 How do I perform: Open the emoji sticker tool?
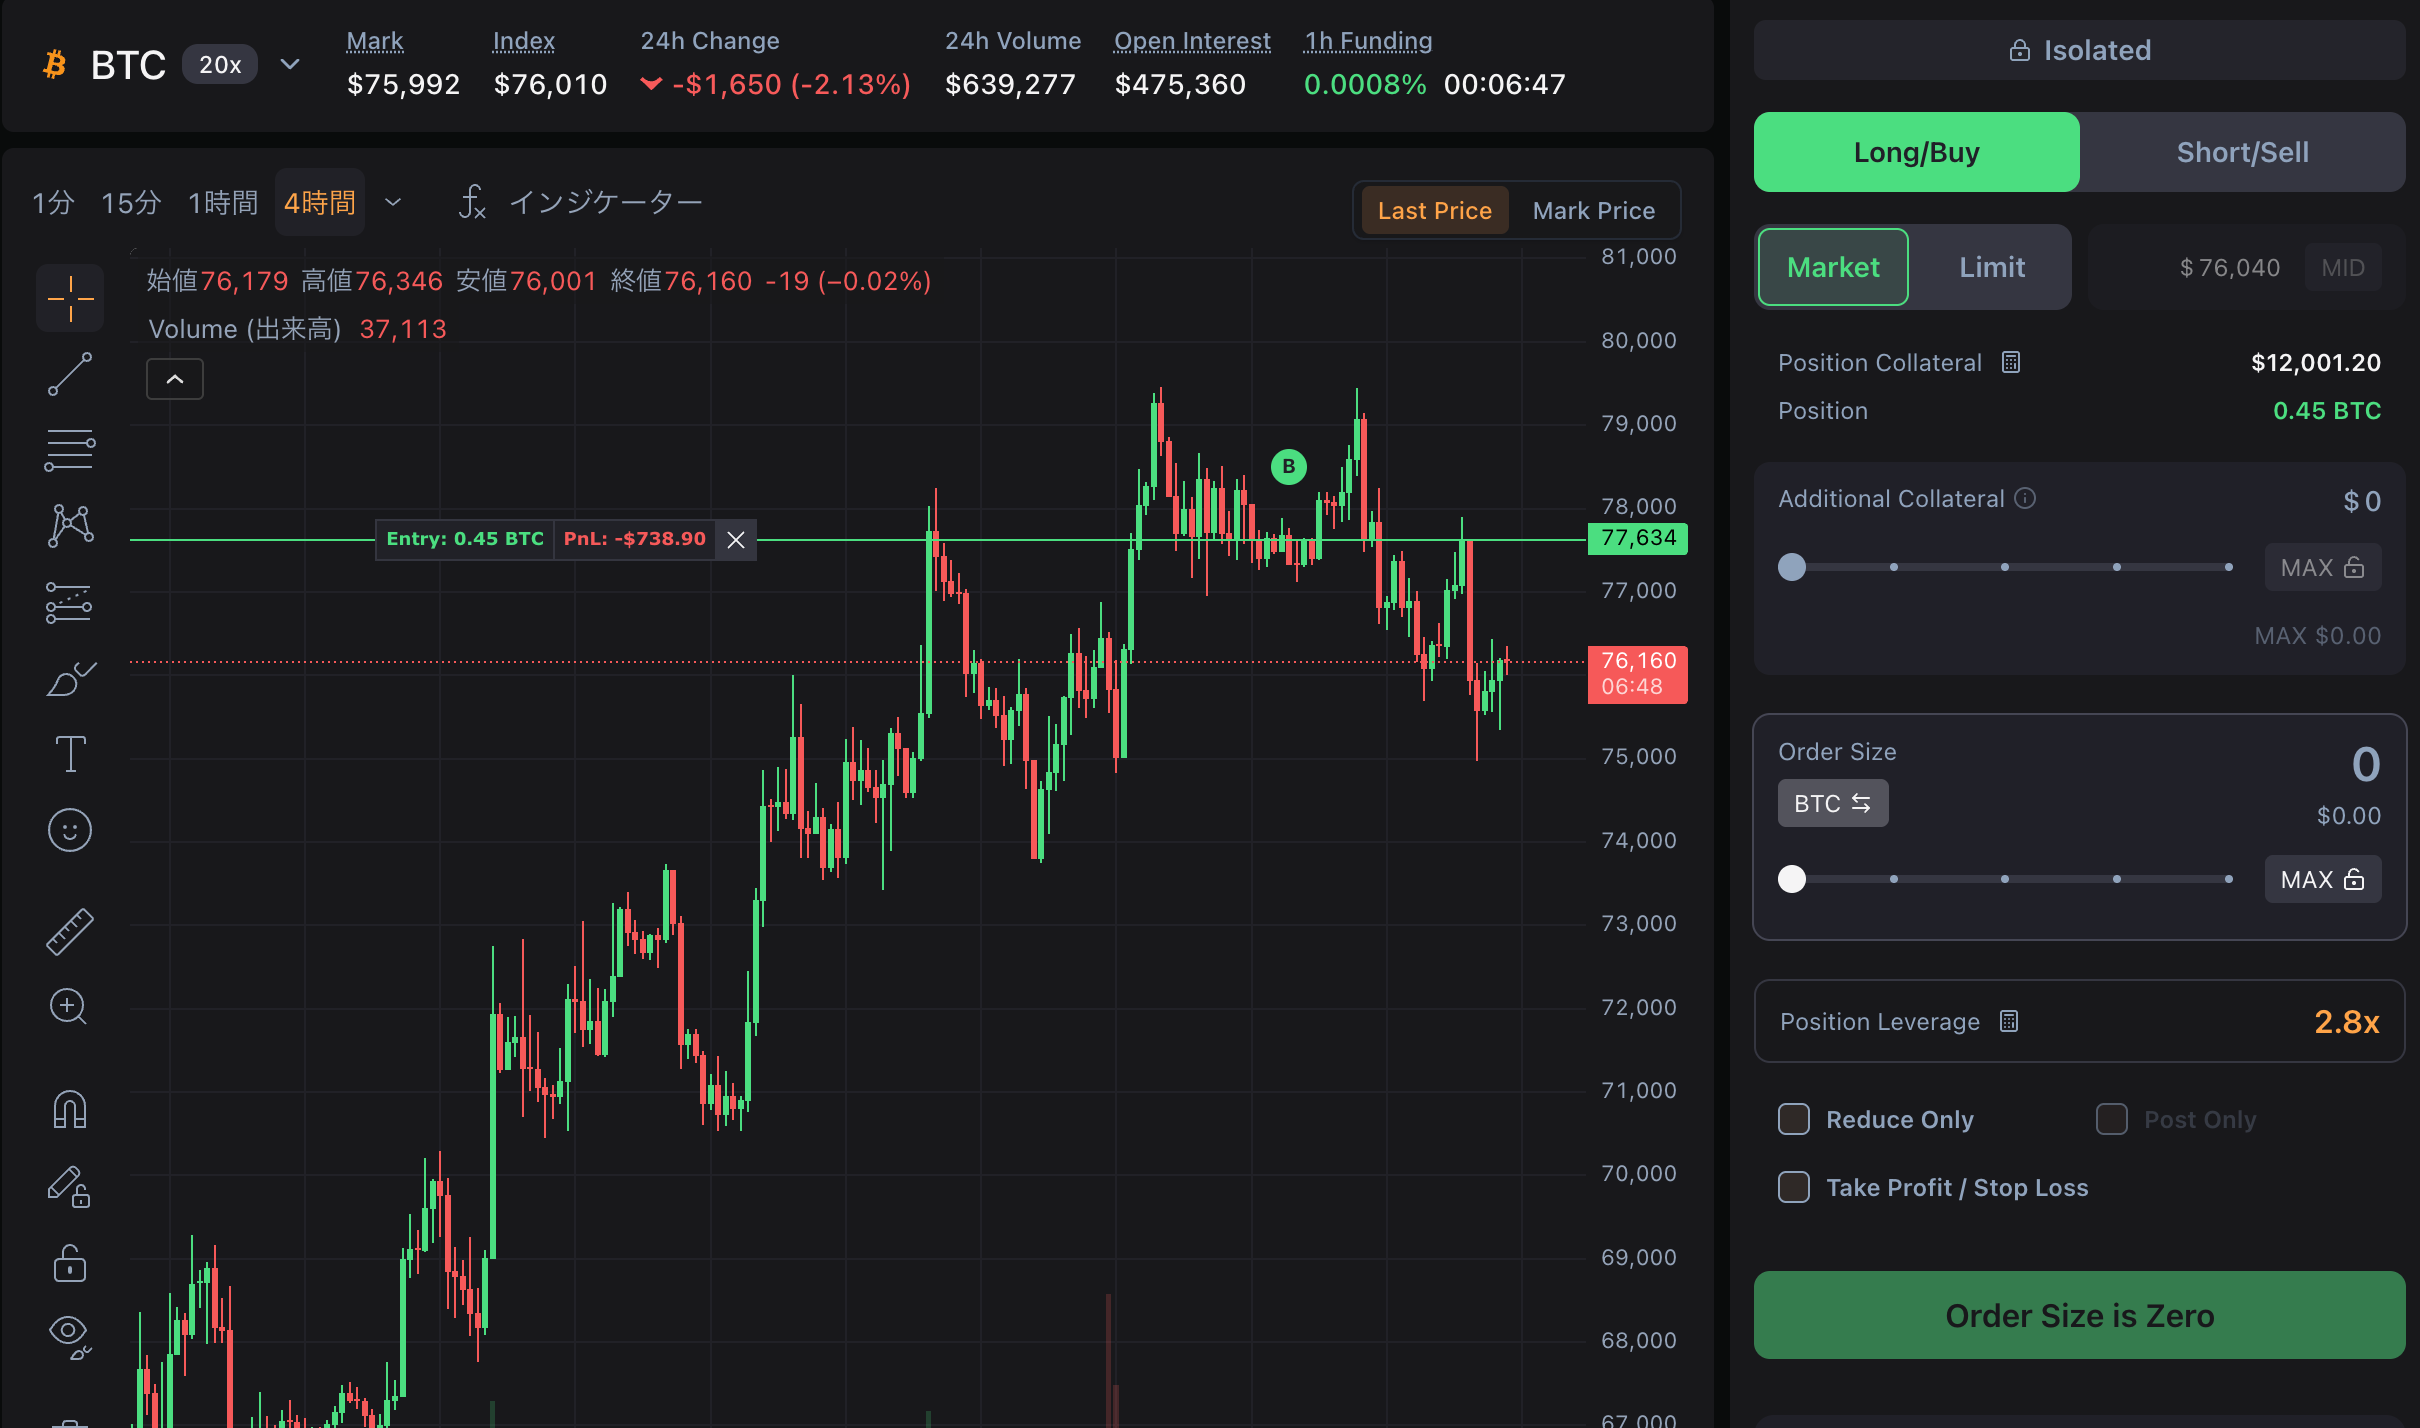pos(70,830)
